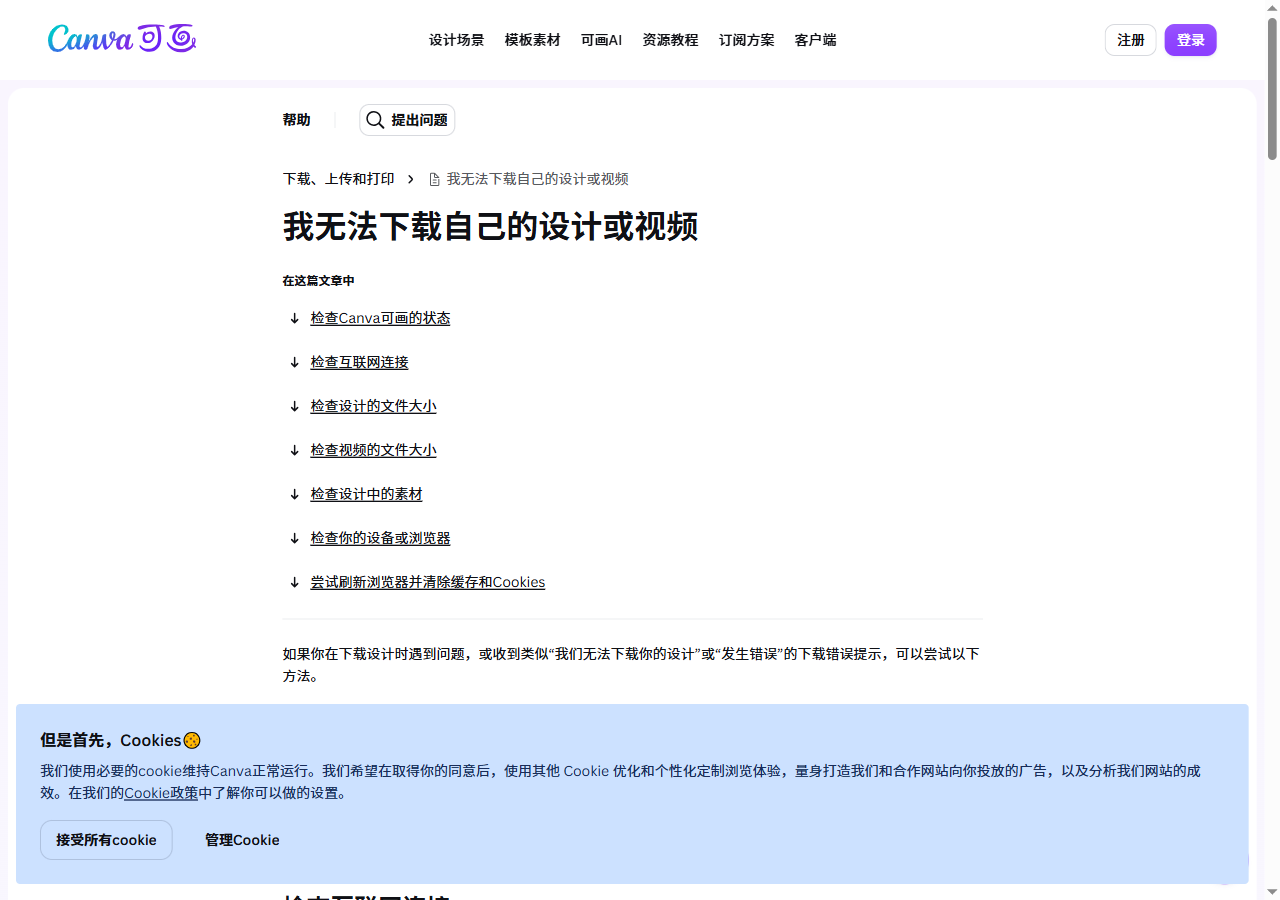1280x900 pixels.
Task: Jump to 尝试刷新浏览器并清除缓存和Cookies section
Action: click(428, 582)
